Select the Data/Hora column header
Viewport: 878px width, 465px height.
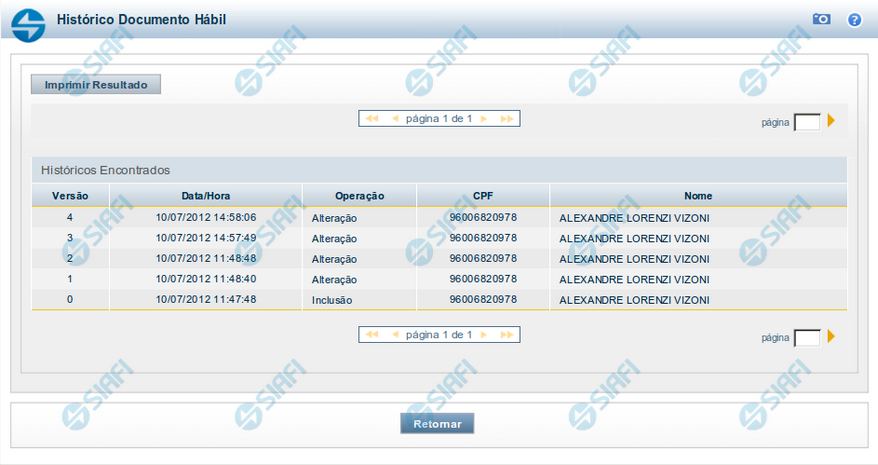206,196
